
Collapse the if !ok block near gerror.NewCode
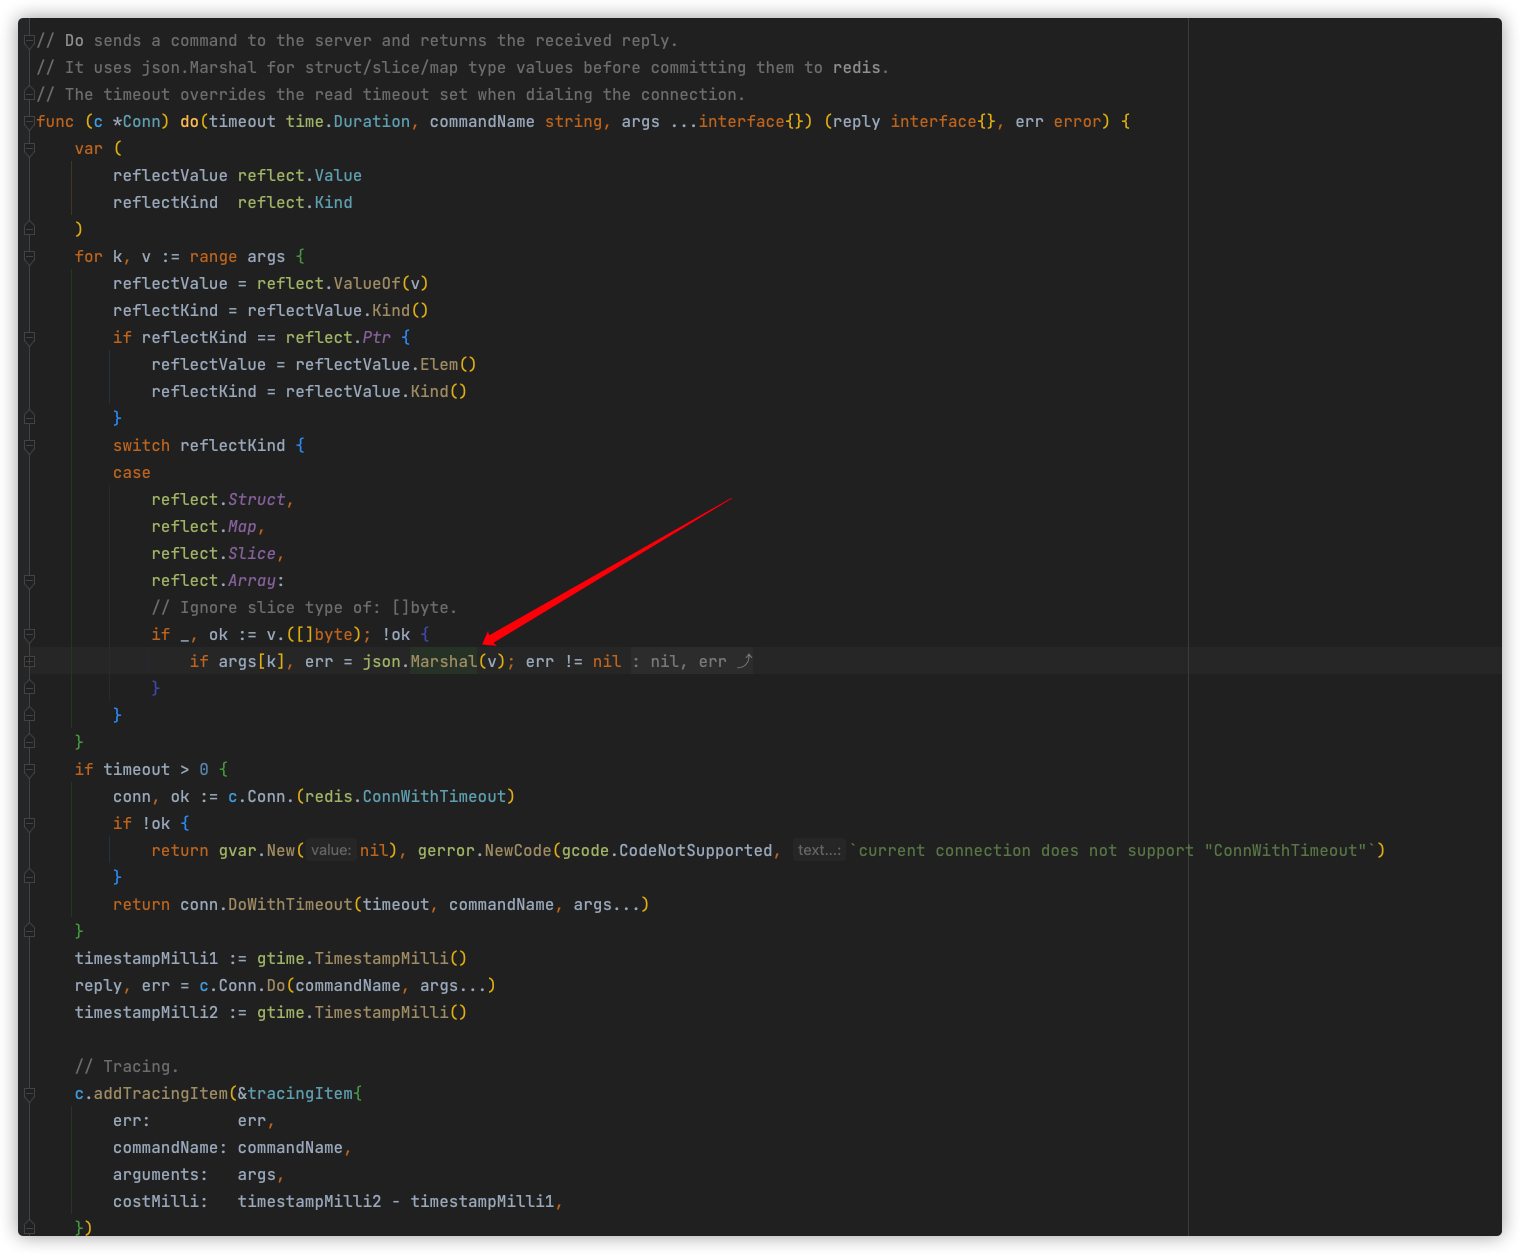(x=29, y=823)
